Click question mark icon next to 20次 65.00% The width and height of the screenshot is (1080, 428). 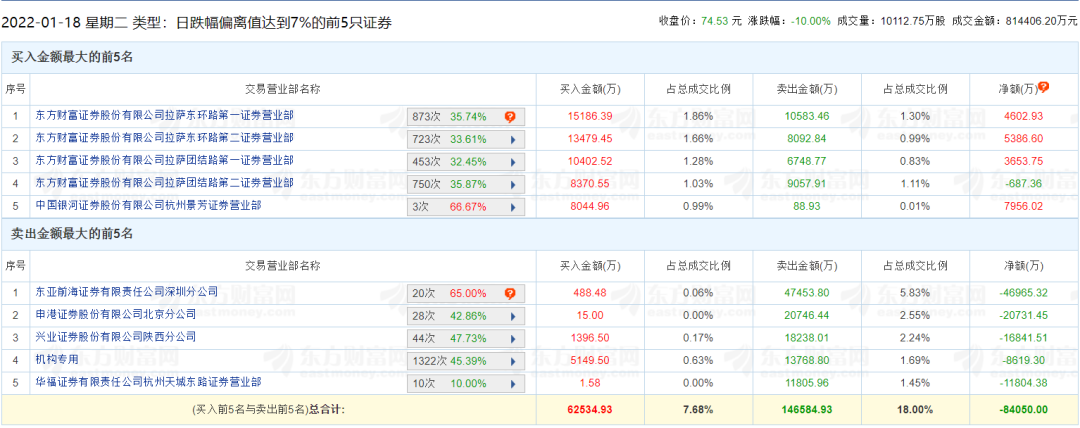point(510,294)
